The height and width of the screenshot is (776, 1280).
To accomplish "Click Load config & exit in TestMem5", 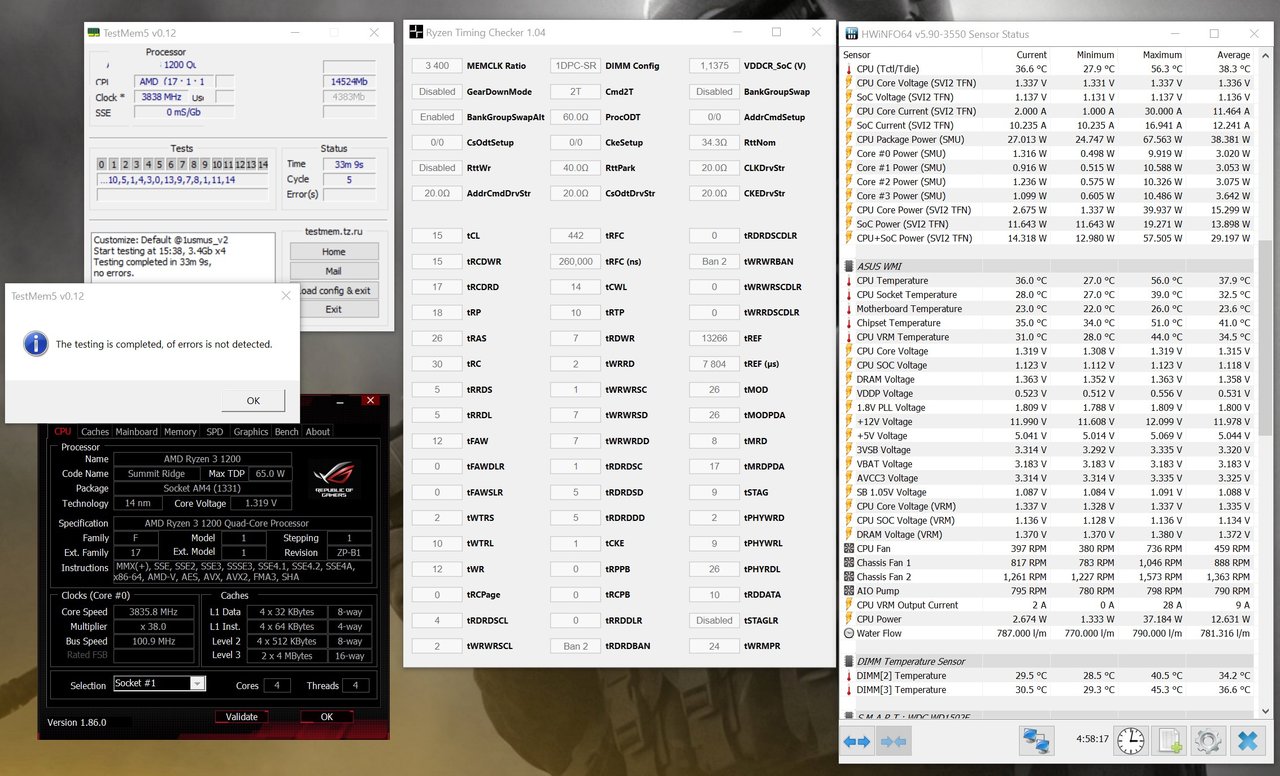I will coord(340,290).
